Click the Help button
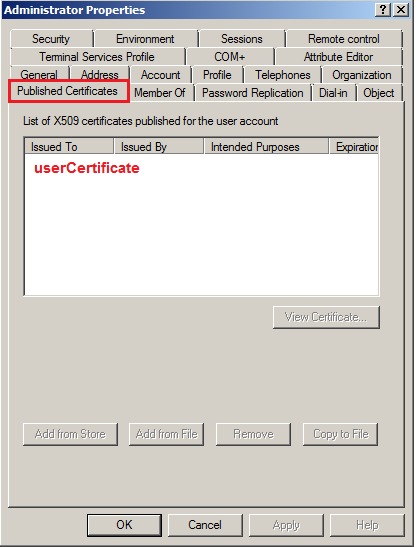Viewport: 416px width, 547px height. (367, 525)
